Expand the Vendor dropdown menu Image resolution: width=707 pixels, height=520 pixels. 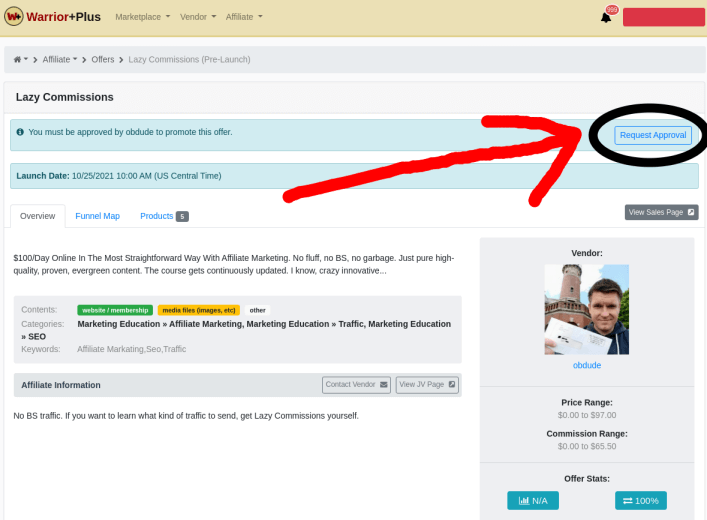197,17
